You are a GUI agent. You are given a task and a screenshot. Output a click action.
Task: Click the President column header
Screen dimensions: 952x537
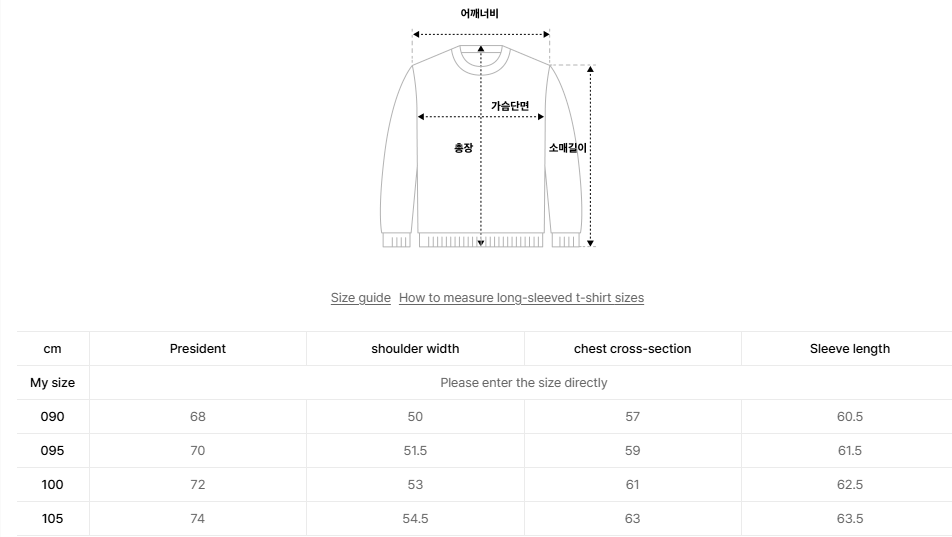click(197, 349)
